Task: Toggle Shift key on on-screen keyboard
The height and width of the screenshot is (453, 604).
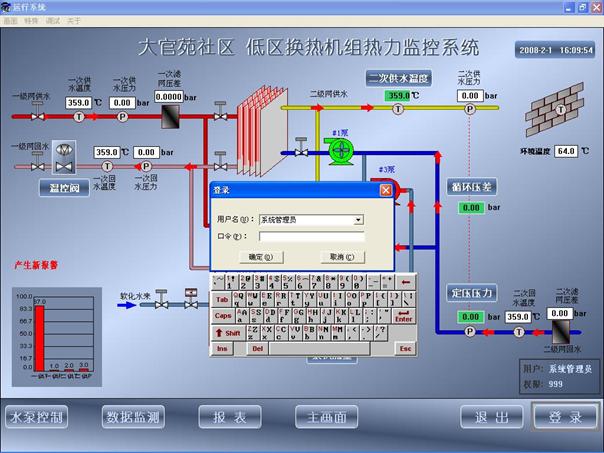Action: point(226,332)
